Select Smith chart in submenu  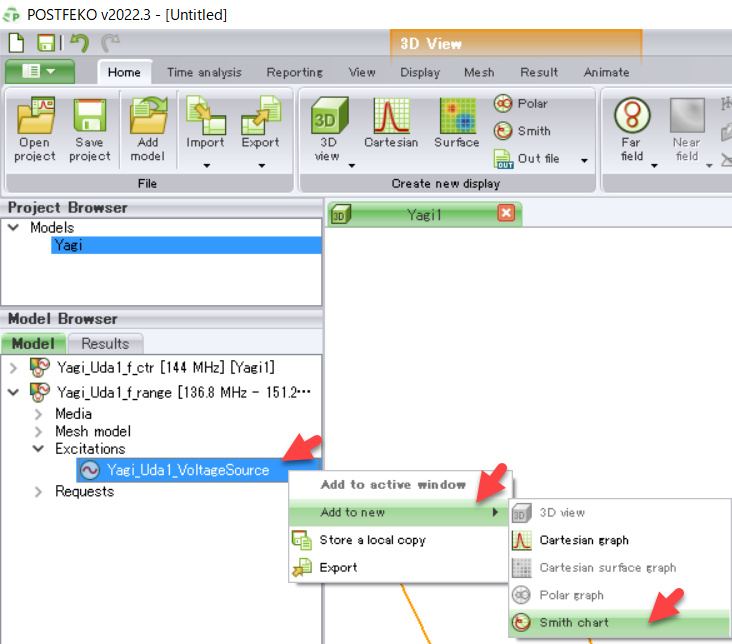pyautogui.click(x=620, y=623)
